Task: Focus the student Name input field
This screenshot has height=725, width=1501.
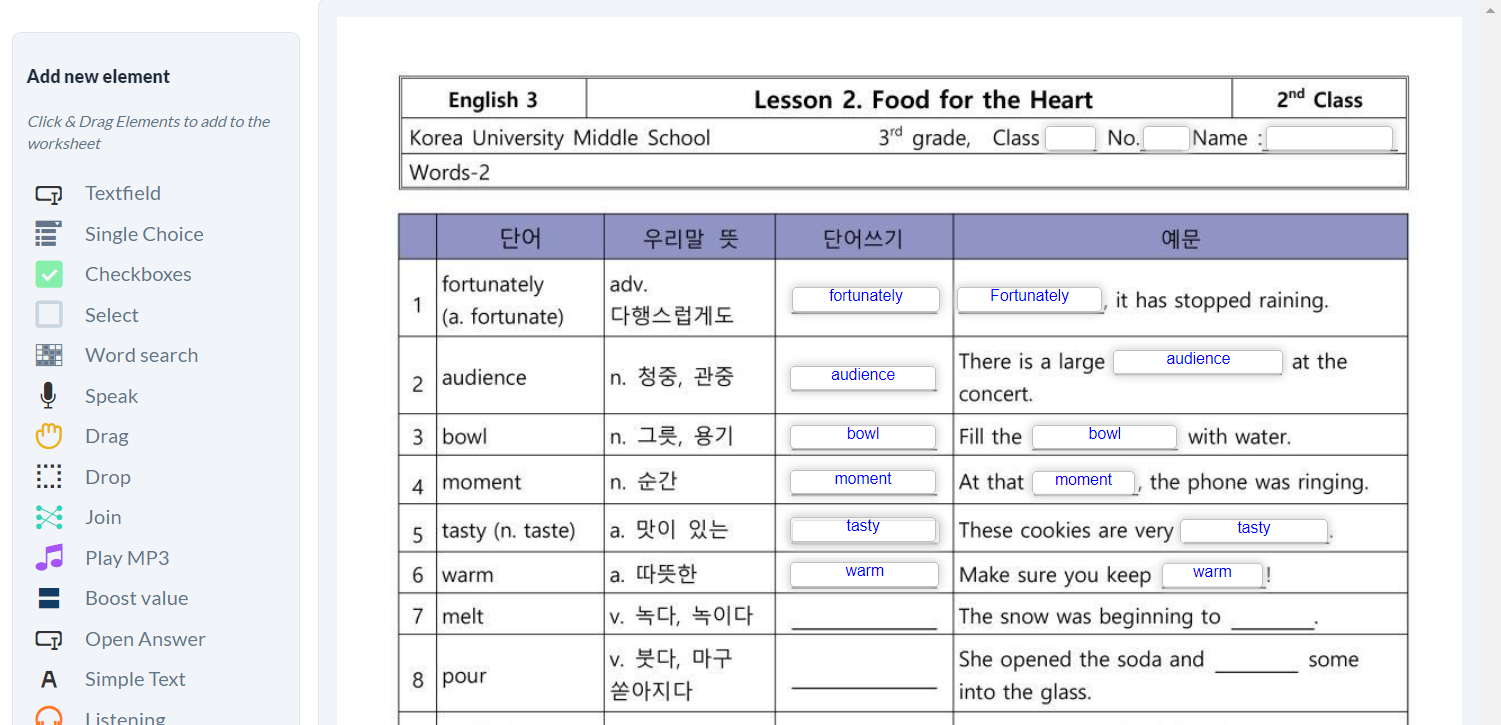Action: point(1329,139)
